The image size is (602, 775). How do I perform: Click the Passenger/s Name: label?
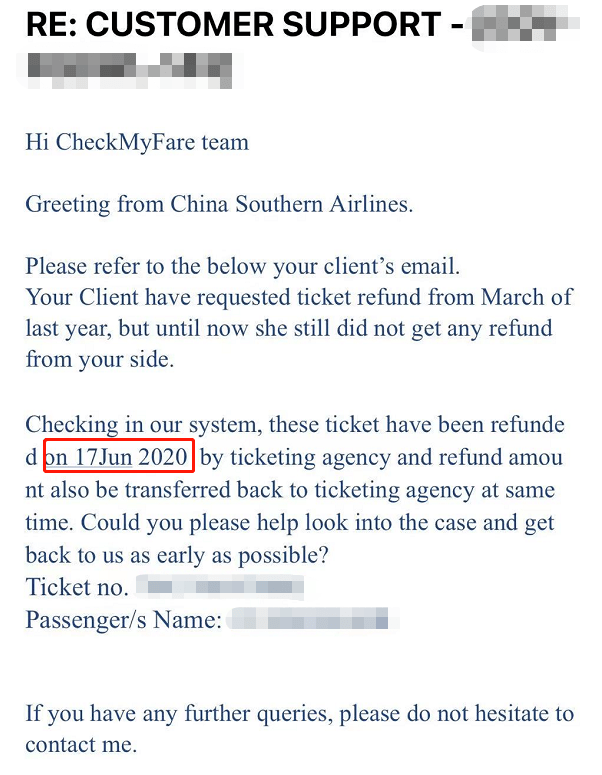tap(124, 619)
